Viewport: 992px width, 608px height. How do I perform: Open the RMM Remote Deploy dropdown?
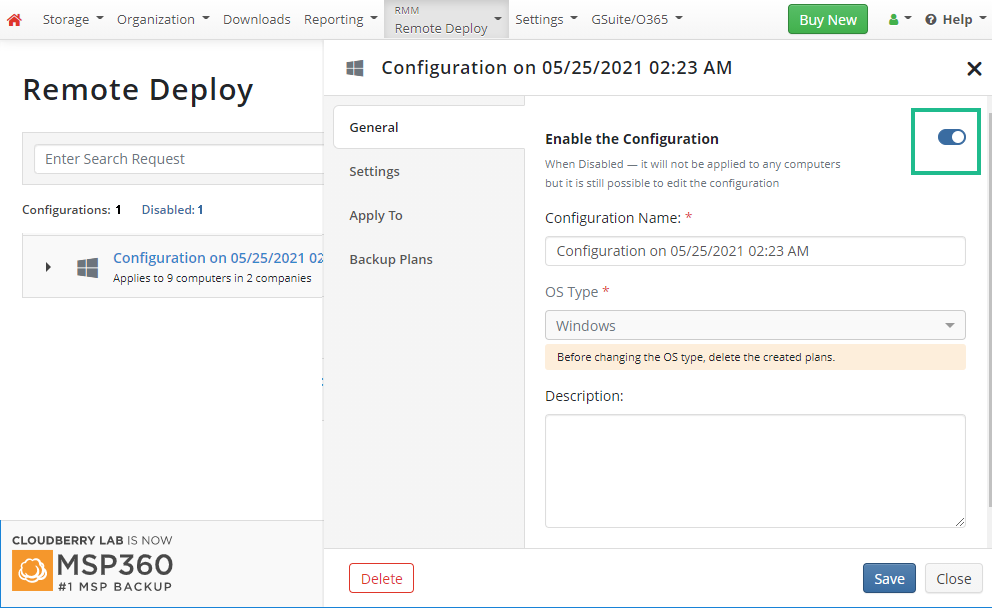coord(447,20)
